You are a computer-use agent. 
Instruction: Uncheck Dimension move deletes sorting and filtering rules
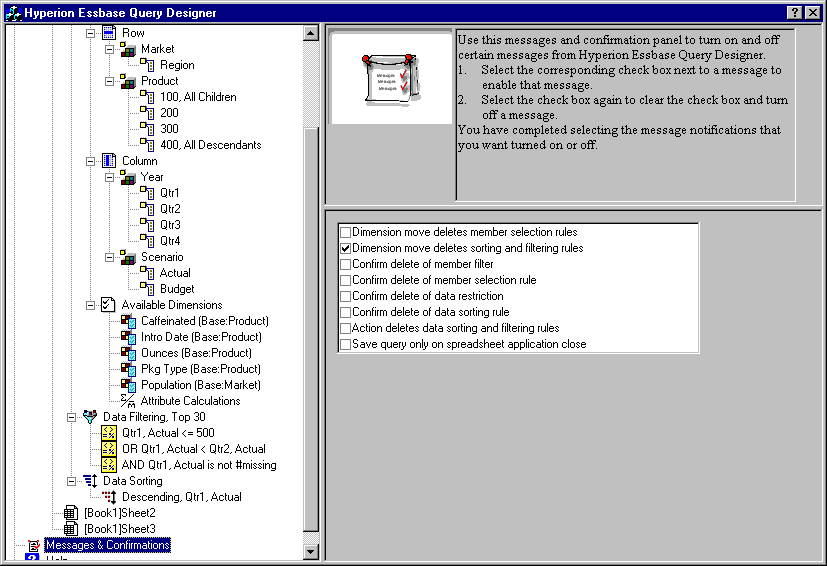pos(346,248)
